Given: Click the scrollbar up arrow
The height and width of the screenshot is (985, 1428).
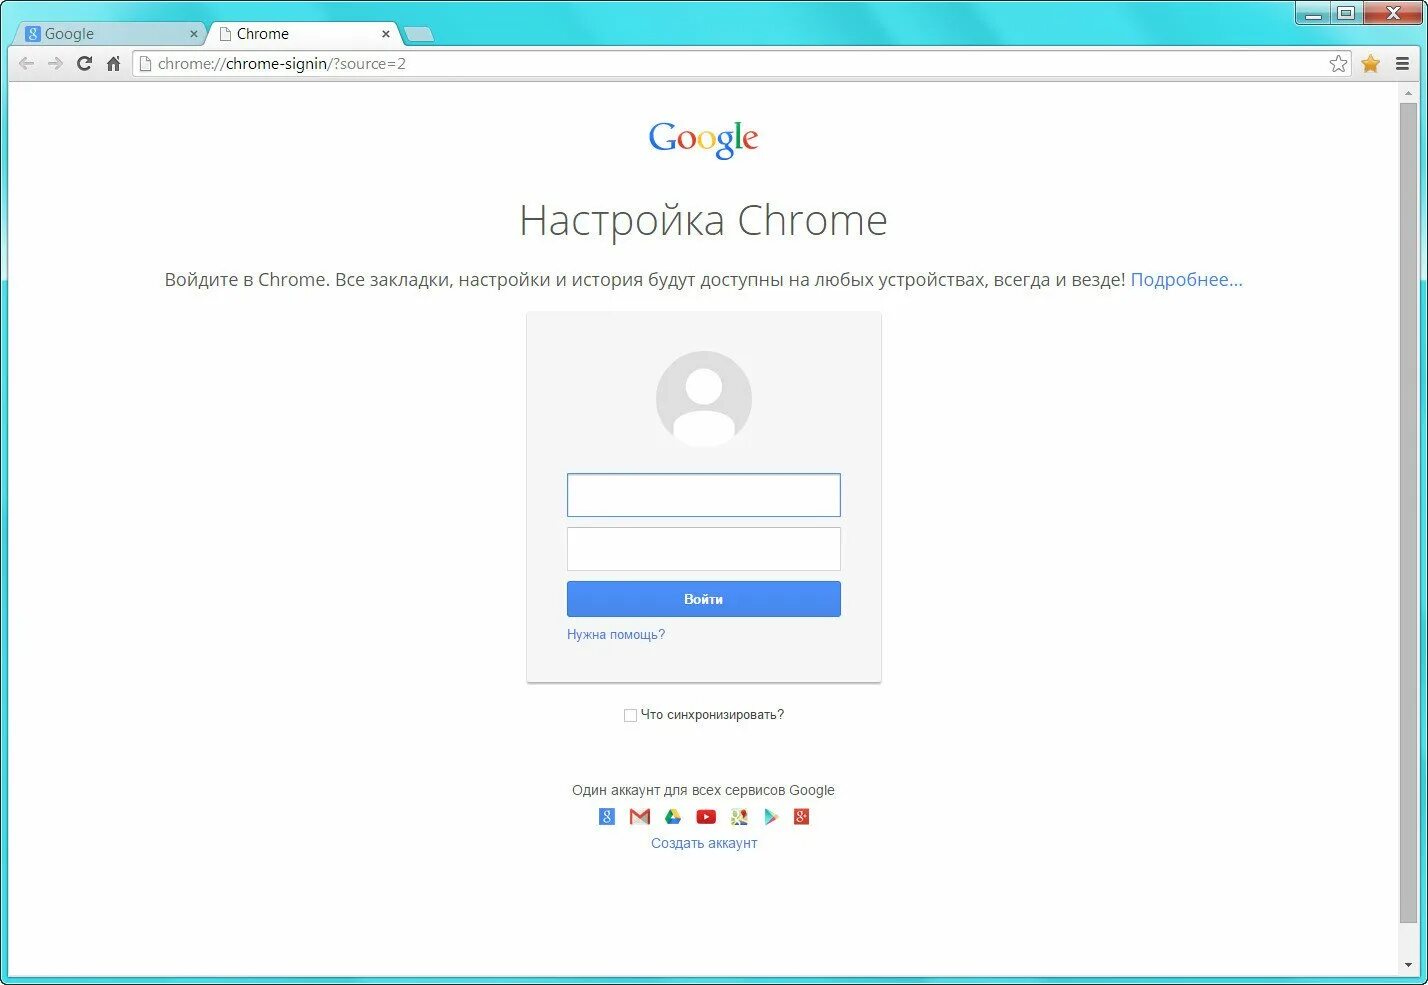Looking at the screenshot, I should [x=1408, y=94].
